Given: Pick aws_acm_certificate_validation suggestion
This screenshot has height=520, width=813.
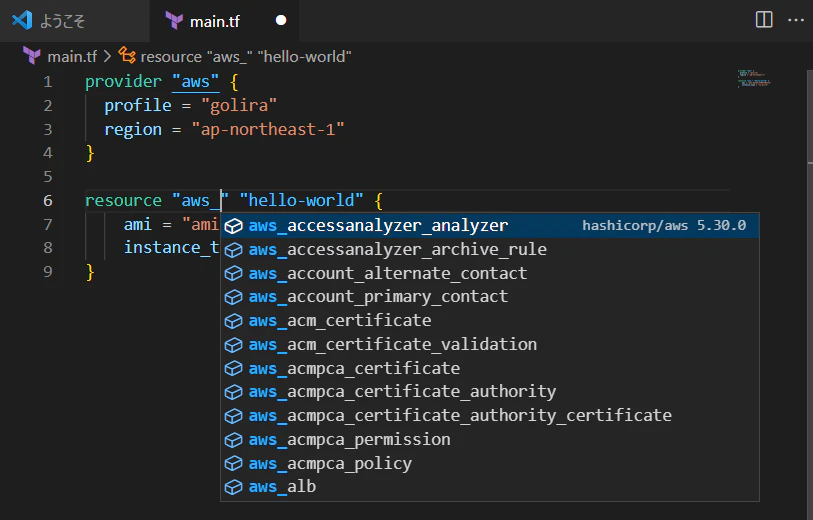Looking at the screenshot, I should pos(490,345).
